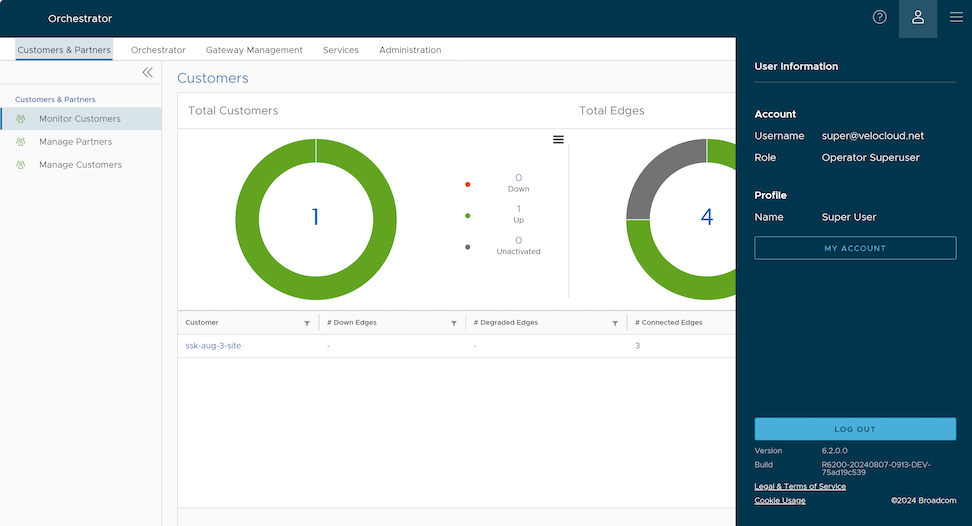Click the Monitor Customers sidebar icon
This screenshot has width=972, height=526.
click(20, 119)
